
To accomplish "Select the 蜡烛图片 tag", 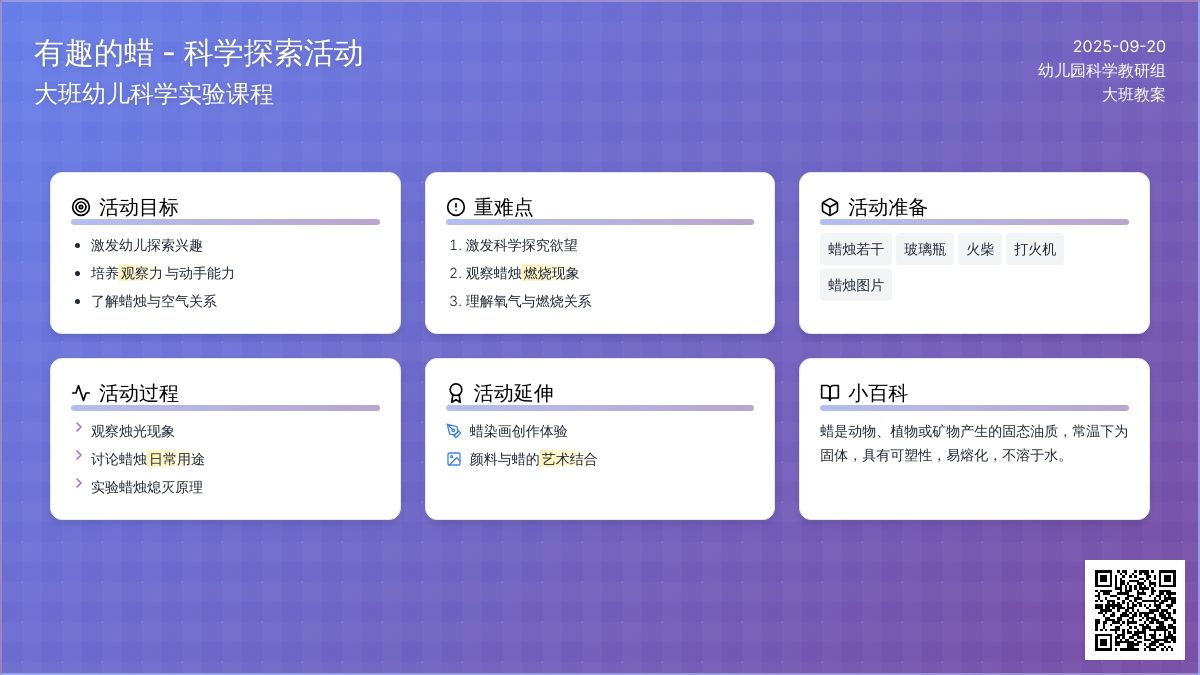I will click(x=856, y=285).
